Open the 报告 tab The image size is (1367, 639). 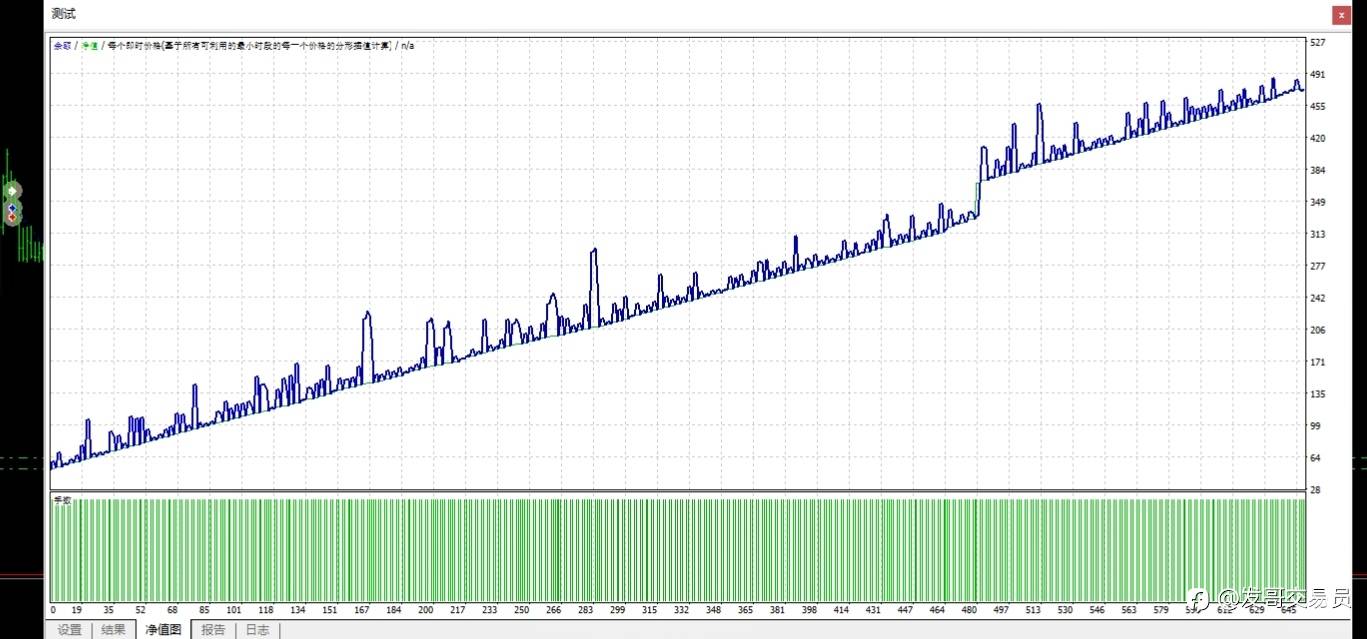(x=213, y=630)
